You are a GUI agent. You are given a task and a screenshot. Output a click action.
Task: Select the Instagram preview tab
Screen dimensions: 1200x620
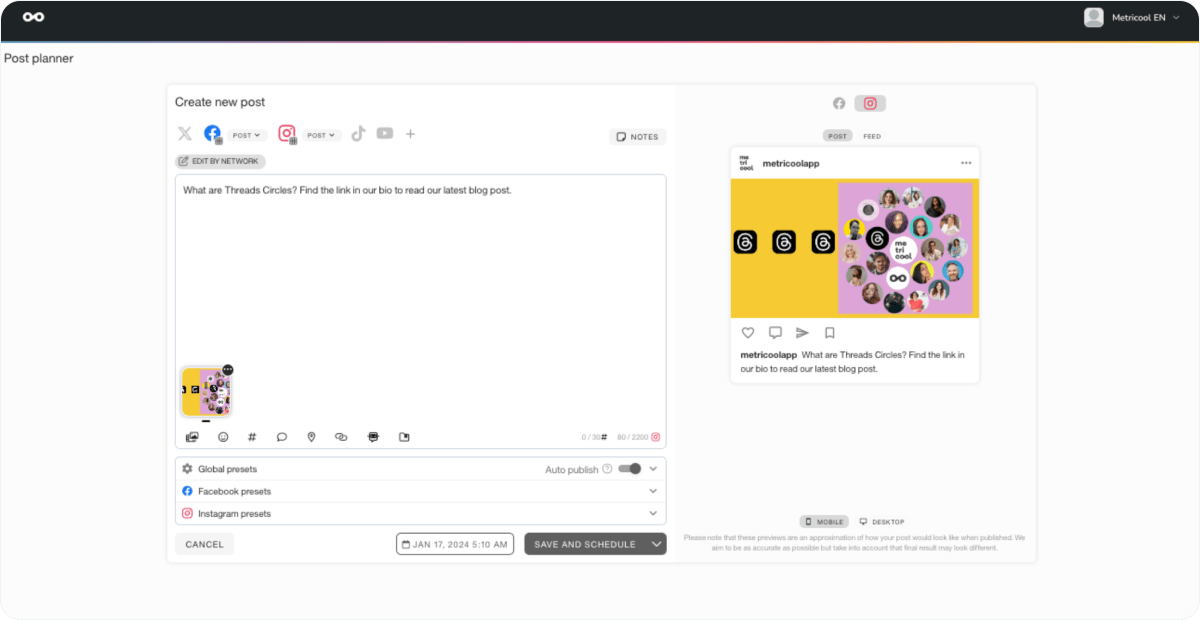pos(870,103)
